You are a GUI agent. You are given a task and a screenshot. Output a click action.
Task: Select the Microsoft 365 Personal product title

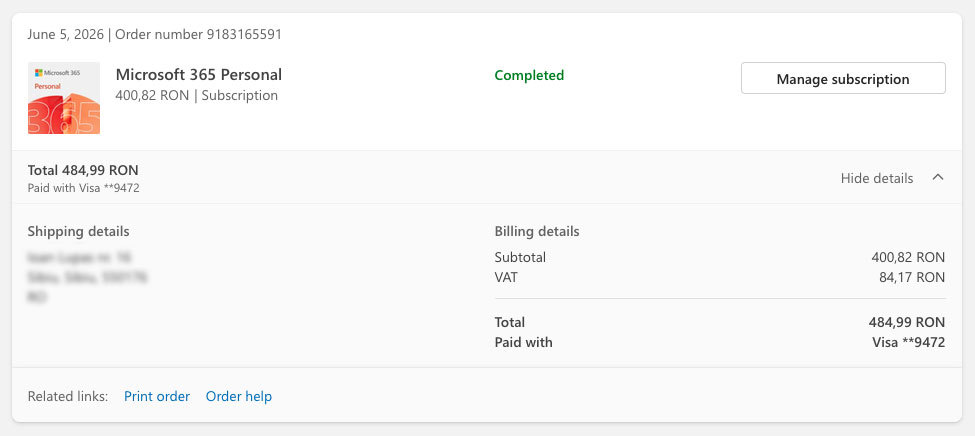pyautogui.click(x=199, y=75)
